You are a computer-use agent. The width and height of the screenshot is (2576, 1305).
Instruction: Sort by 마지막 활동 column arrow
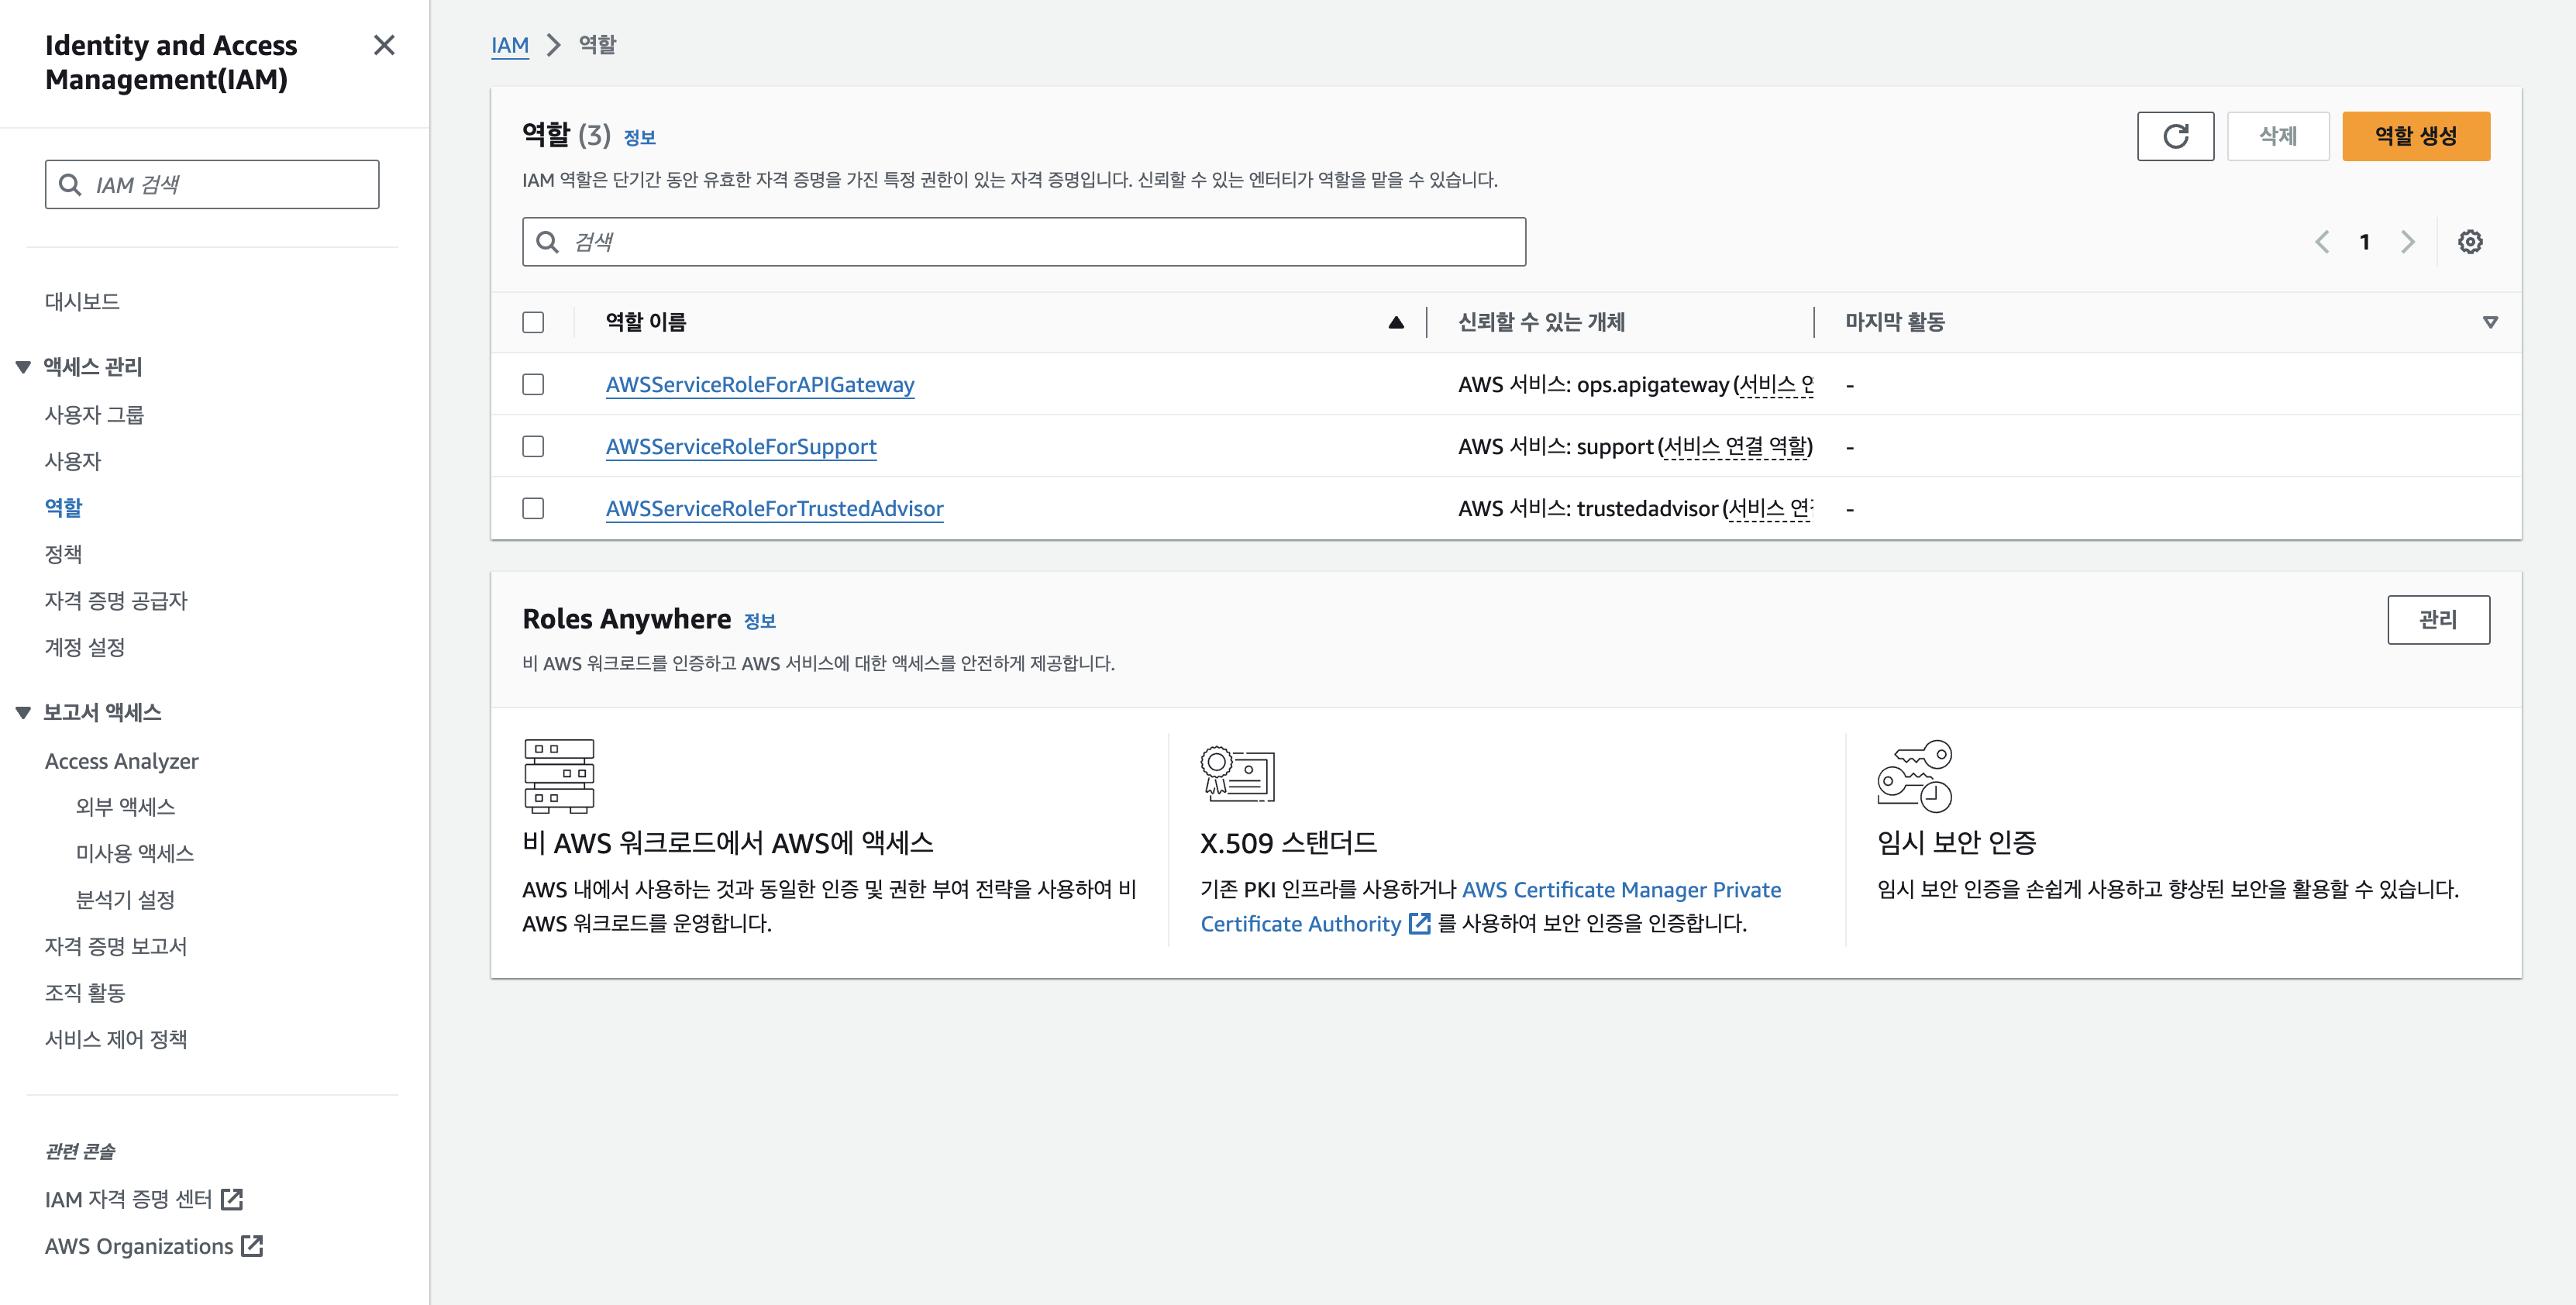tap(2490, 322)
